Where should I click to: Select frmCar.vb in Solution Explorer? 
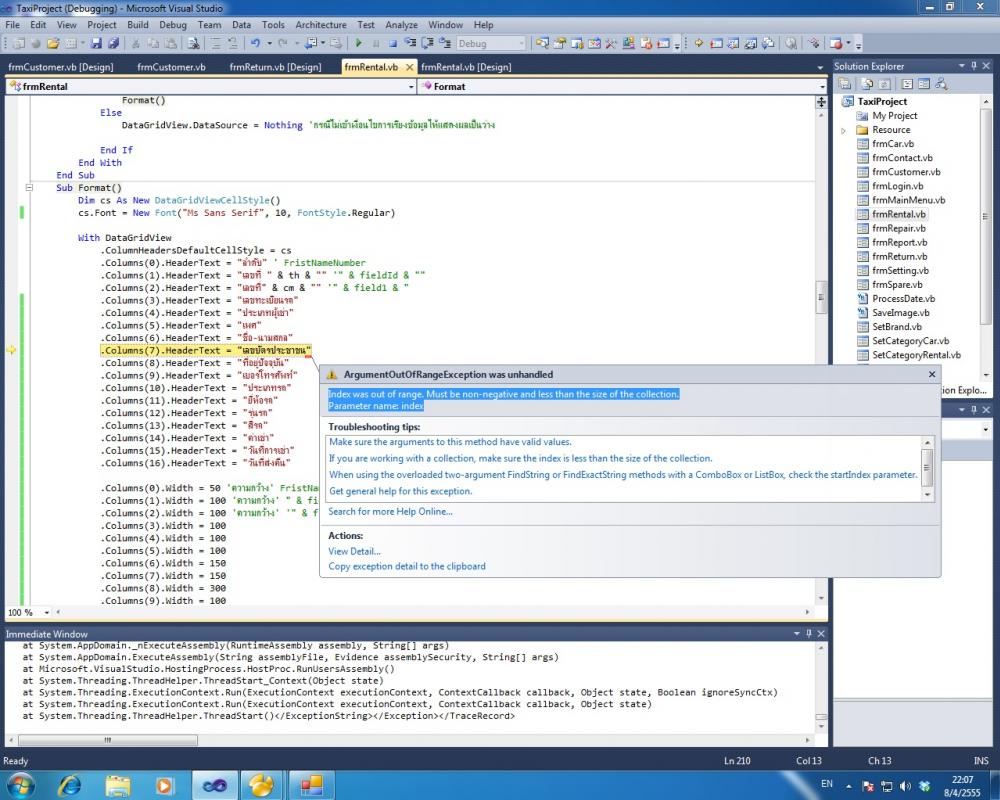click(x=893, y=144)
